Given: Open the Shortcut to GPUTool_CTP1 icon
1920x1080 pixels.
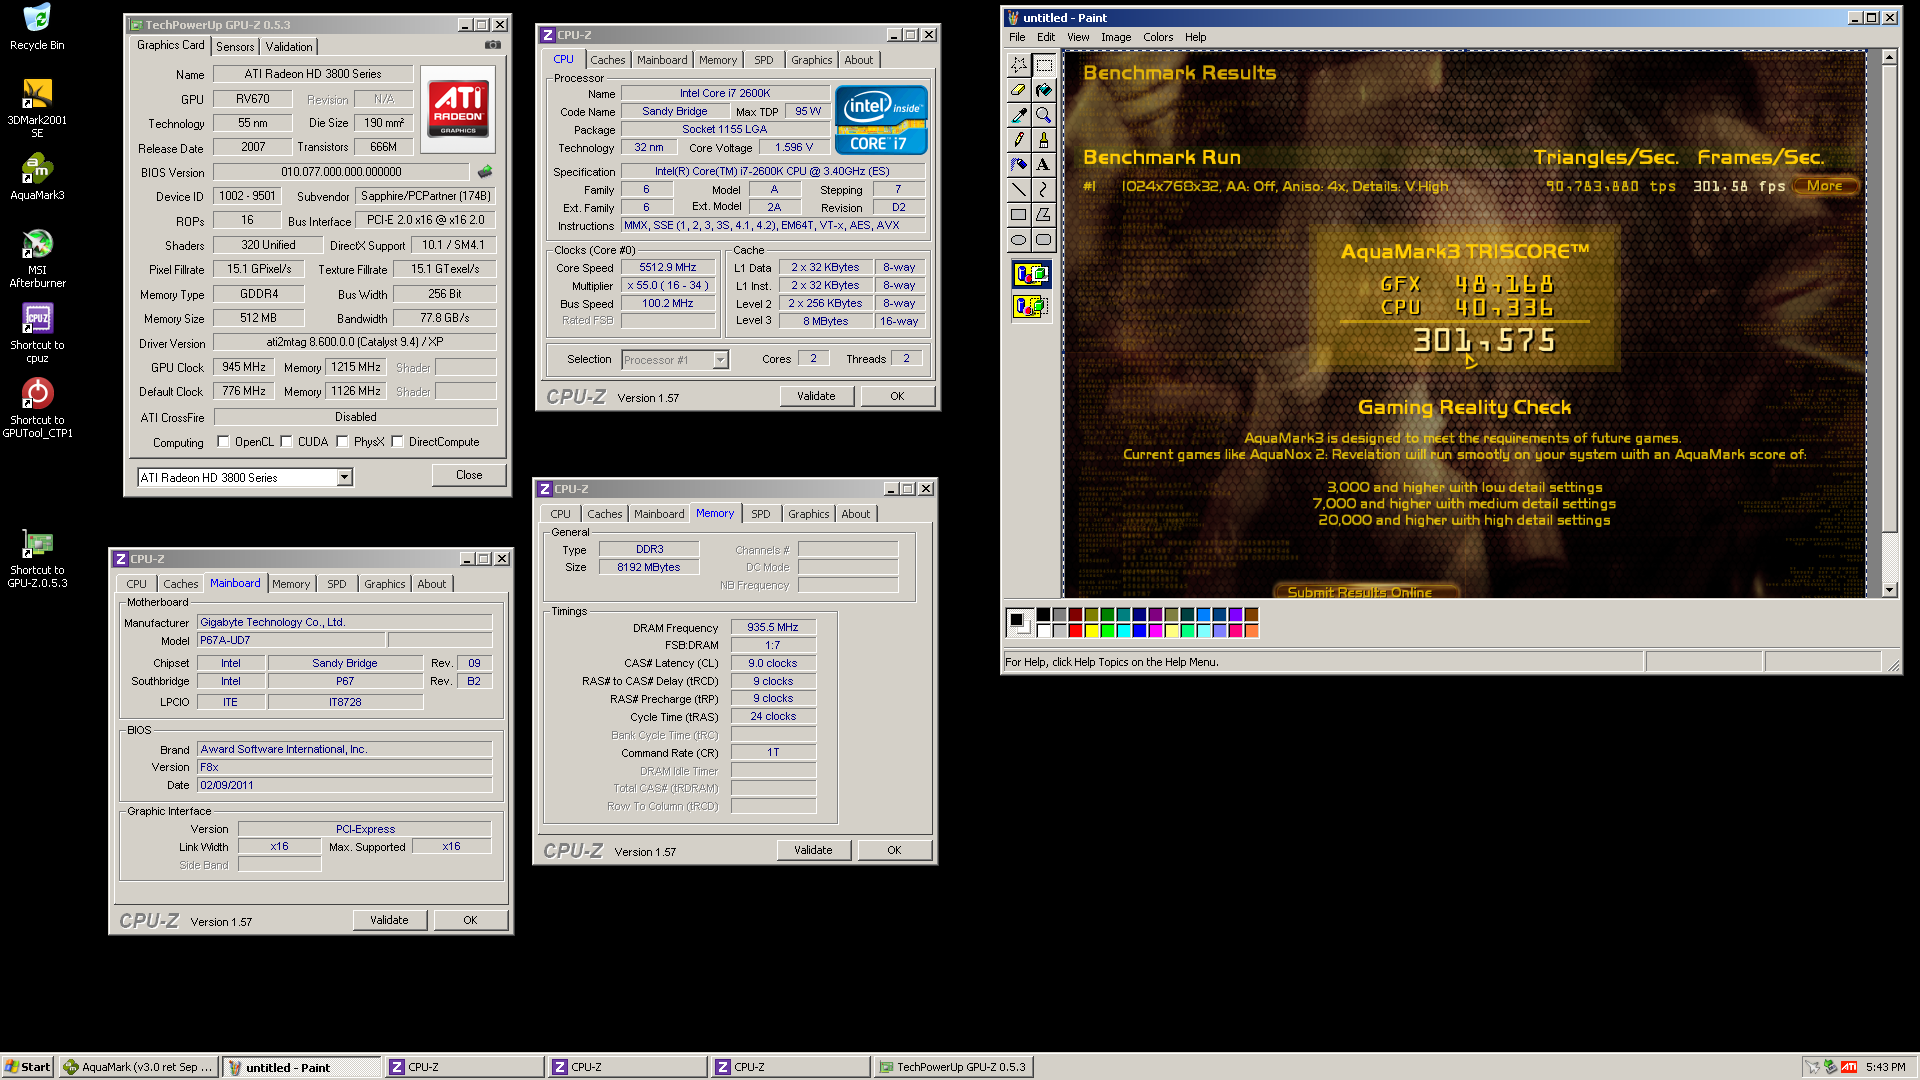Looking at the screenshot, I should pos(37,408).
